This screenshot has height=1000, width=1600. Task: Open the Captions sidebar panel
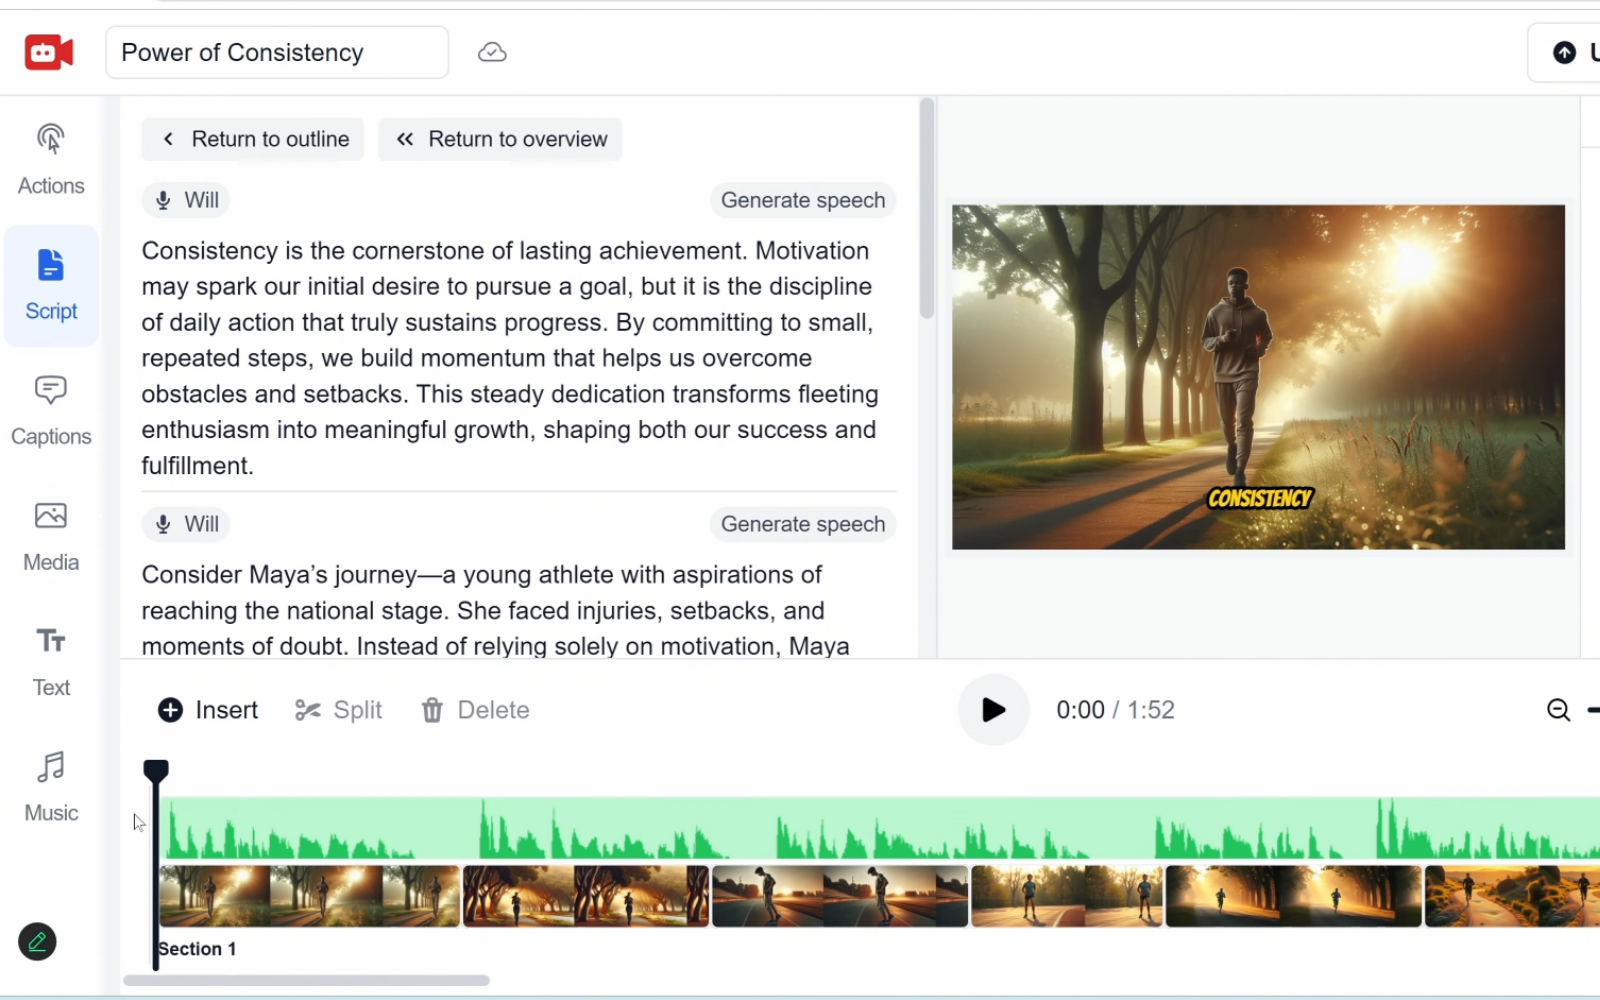pos(51,411)
